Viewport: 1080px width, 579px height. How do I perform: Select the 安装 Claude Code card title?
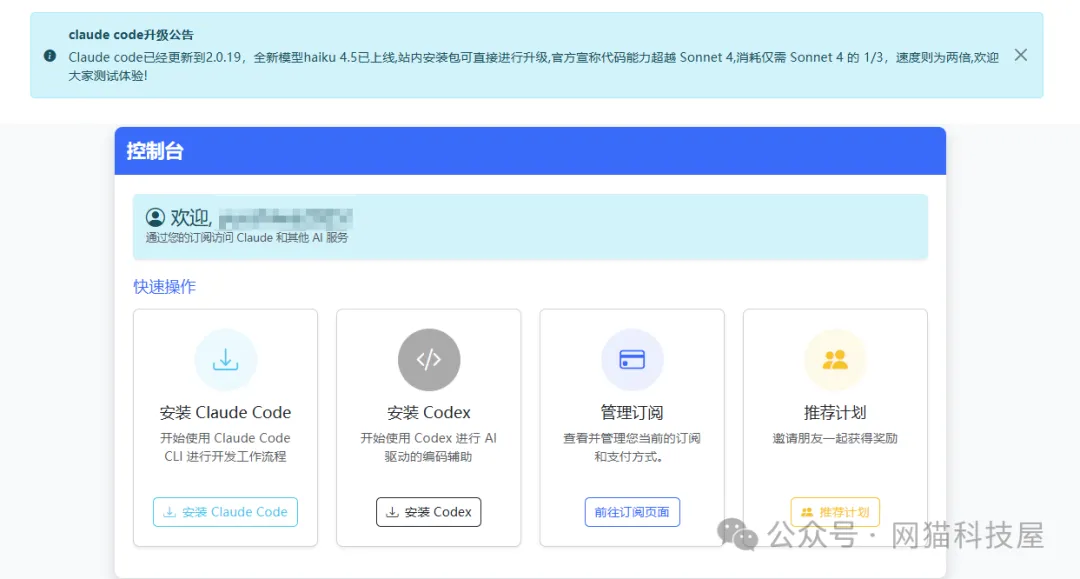(225, 412)
